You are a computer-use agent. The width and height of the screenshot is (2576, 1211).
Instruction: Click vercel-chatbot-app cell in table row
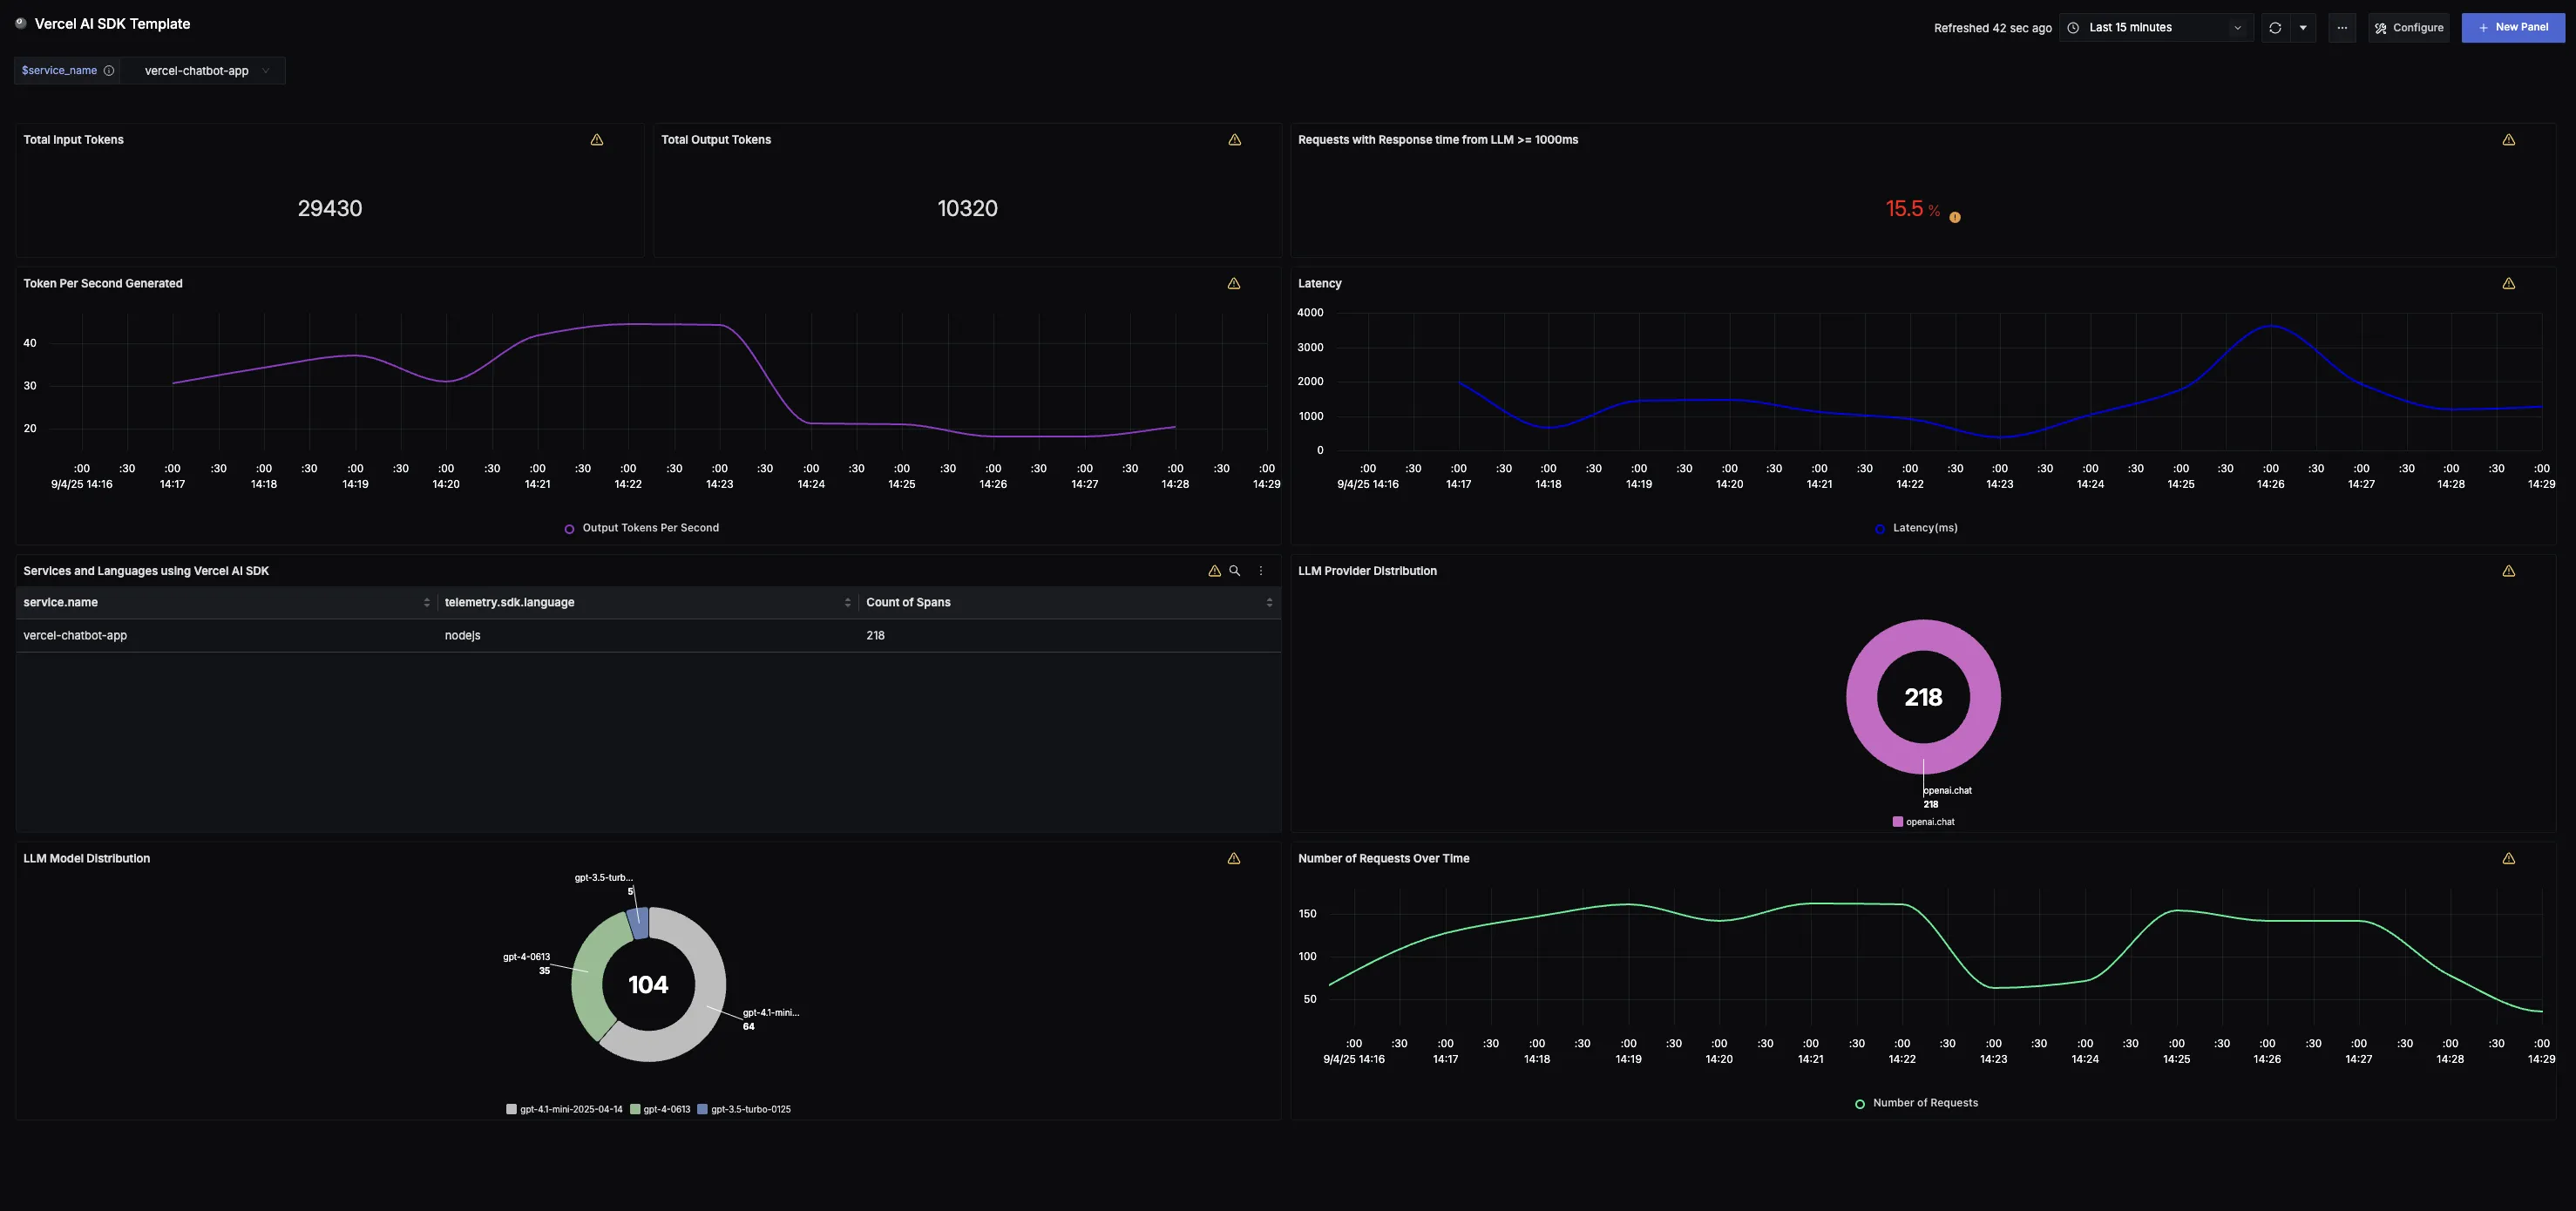pyautogui.click(x=75, y=636)
